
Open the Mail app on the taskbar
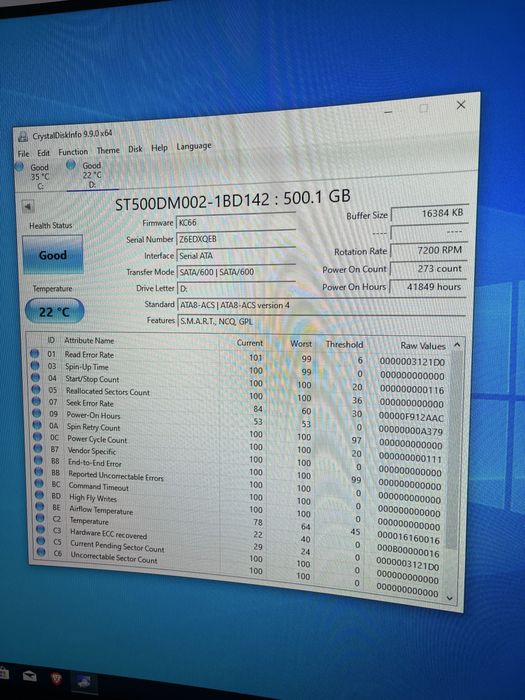(30, 676)
